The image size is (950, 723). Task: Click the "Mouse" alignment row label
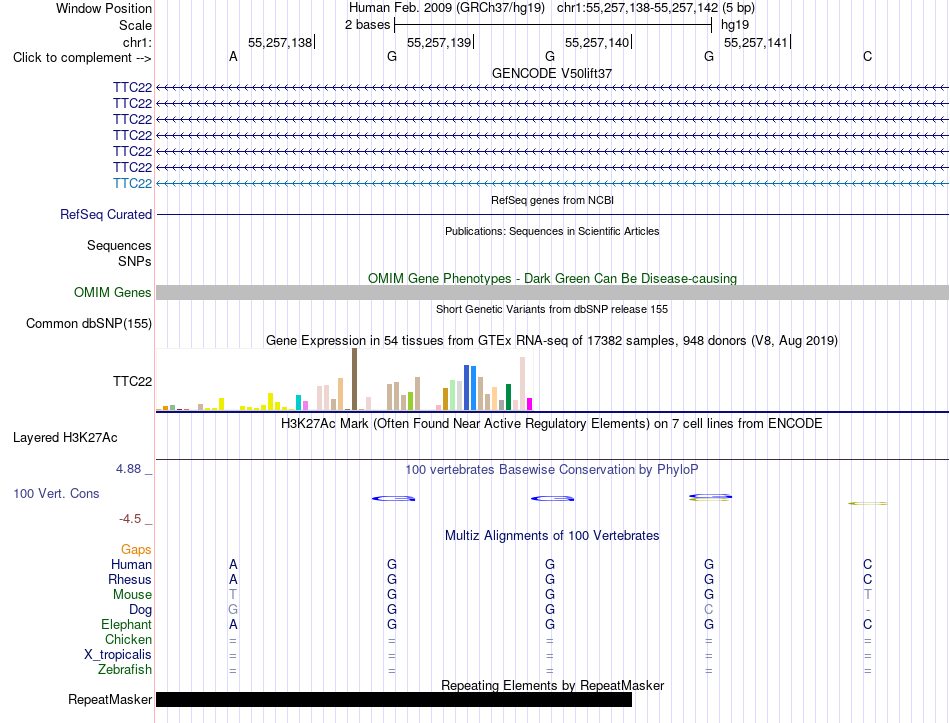coord(132,595)
